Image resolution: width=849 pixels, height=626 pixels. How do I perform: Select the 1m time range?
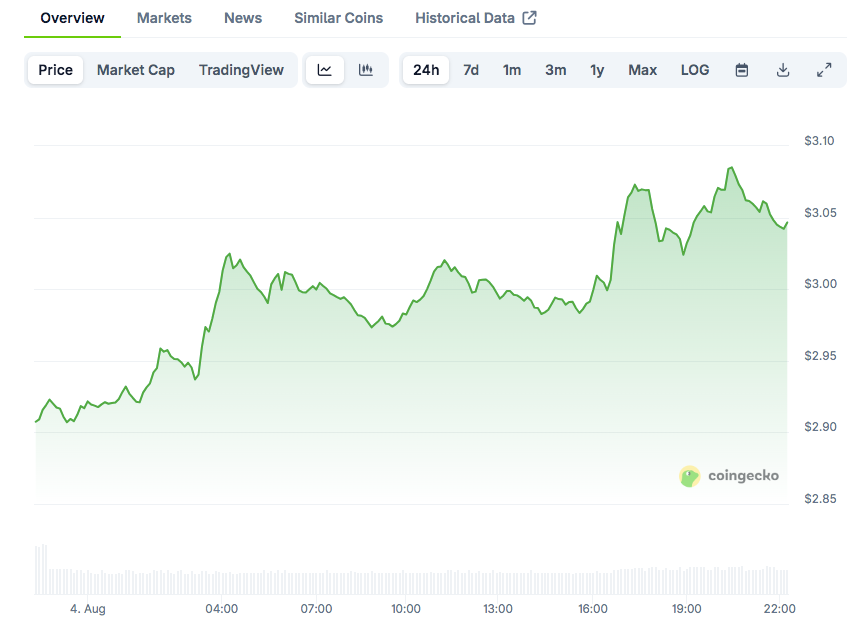(512, 70)
